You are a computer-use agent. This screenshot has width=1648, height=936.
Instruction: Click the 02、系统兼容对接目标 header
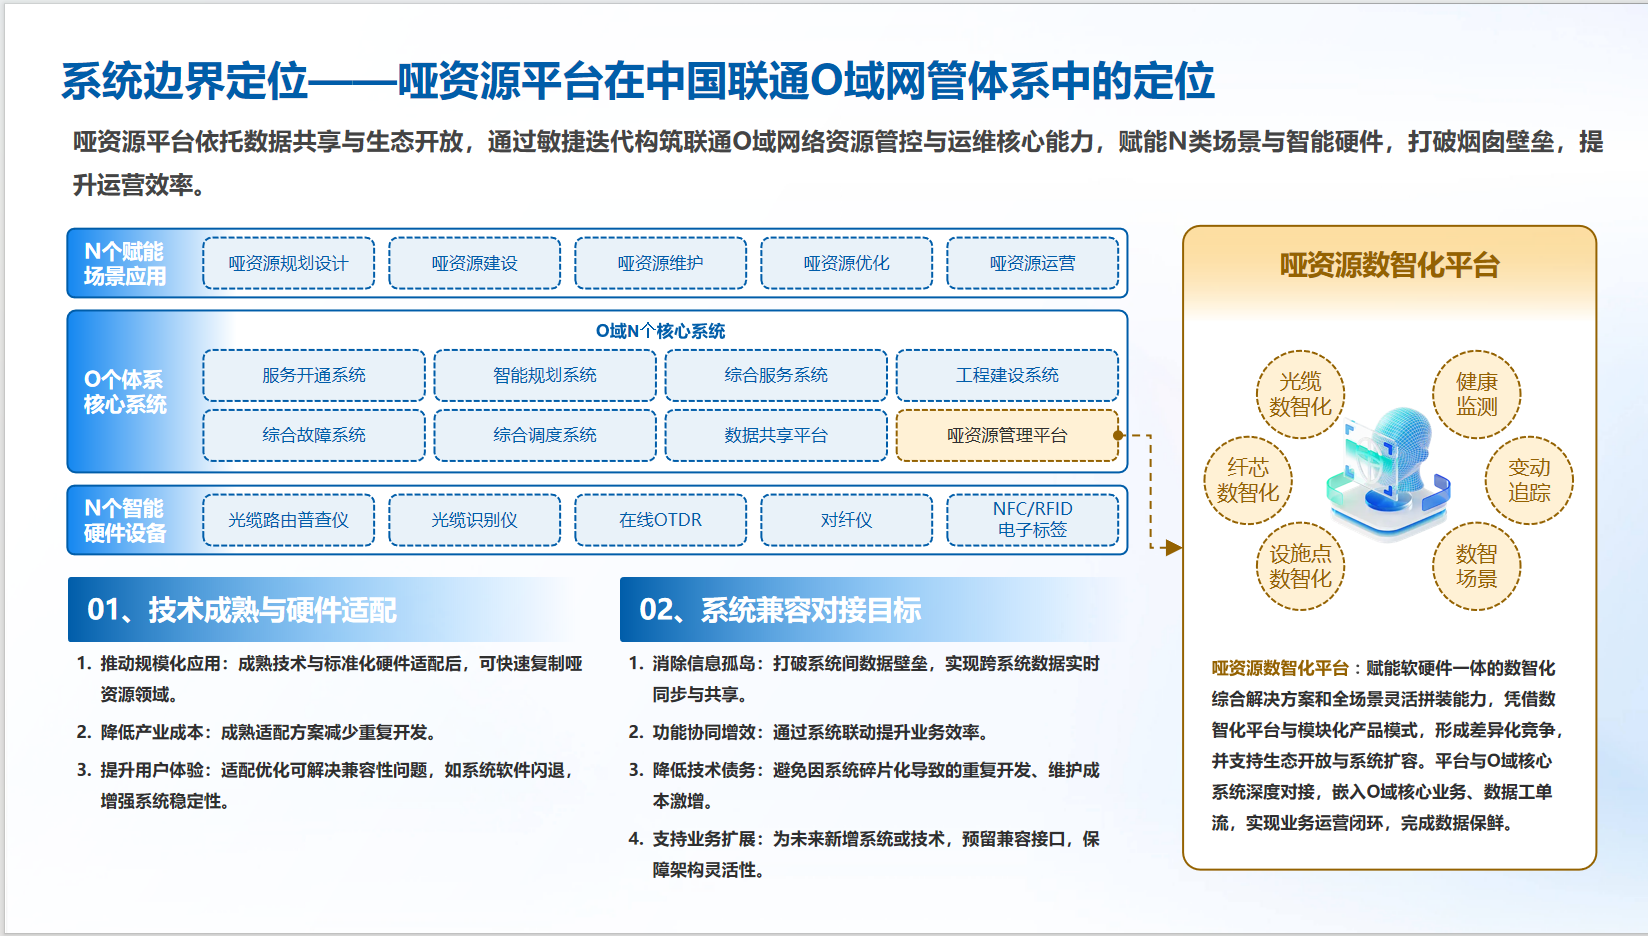coord(780,609)
